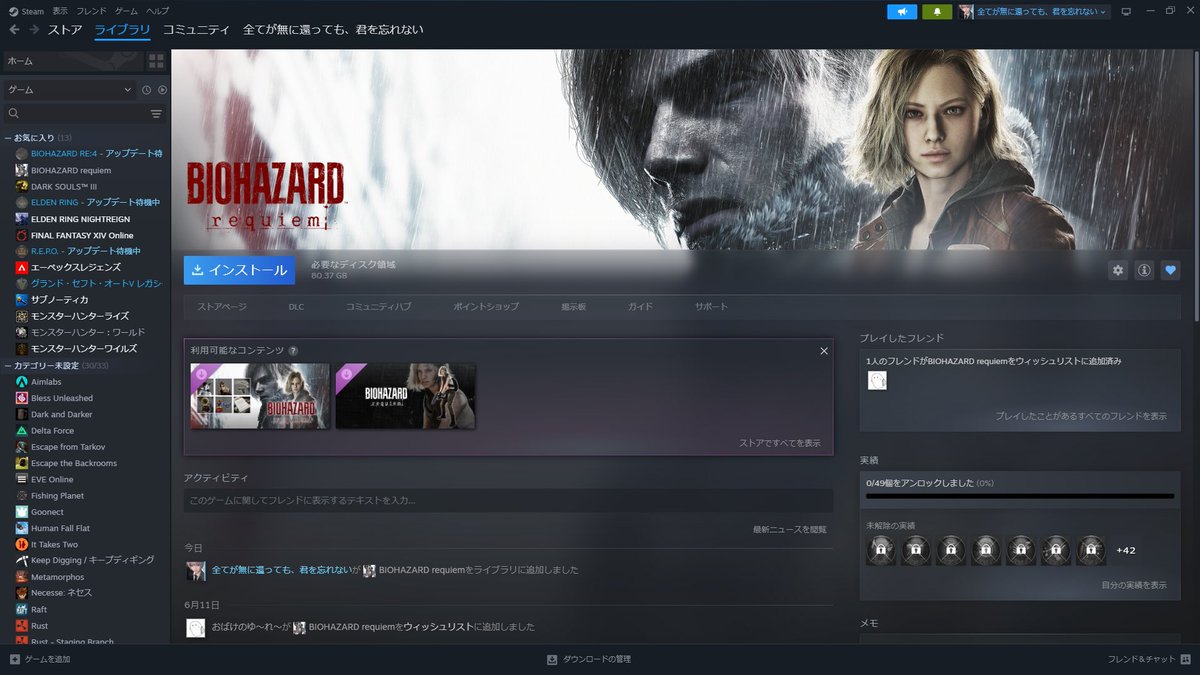
Task: Click the main page vertical scrollbar
Action: [1195, 185]
